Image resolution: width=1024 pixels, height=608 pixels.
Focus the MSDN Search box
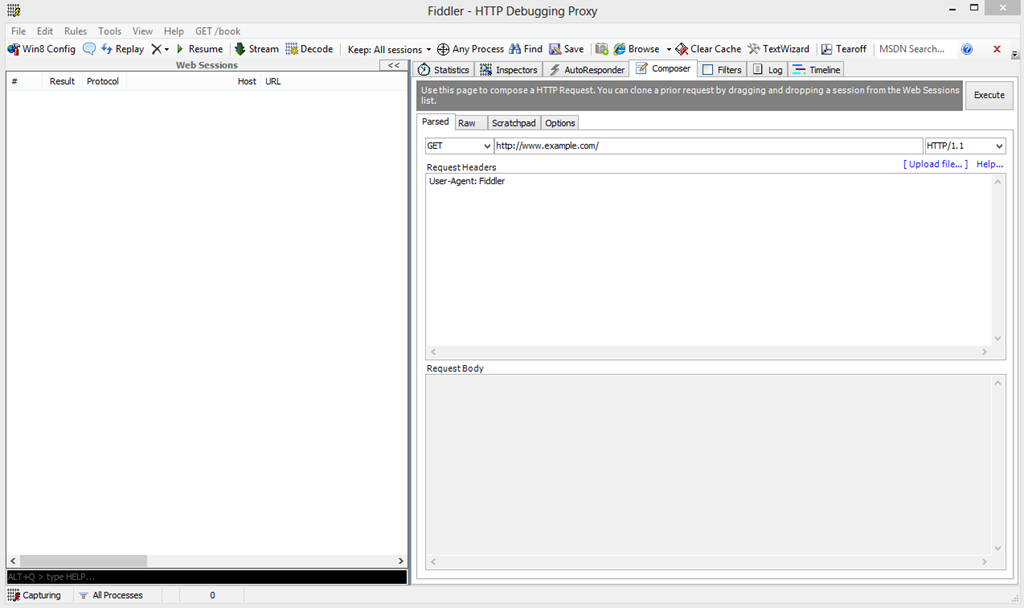pos(915,49)
